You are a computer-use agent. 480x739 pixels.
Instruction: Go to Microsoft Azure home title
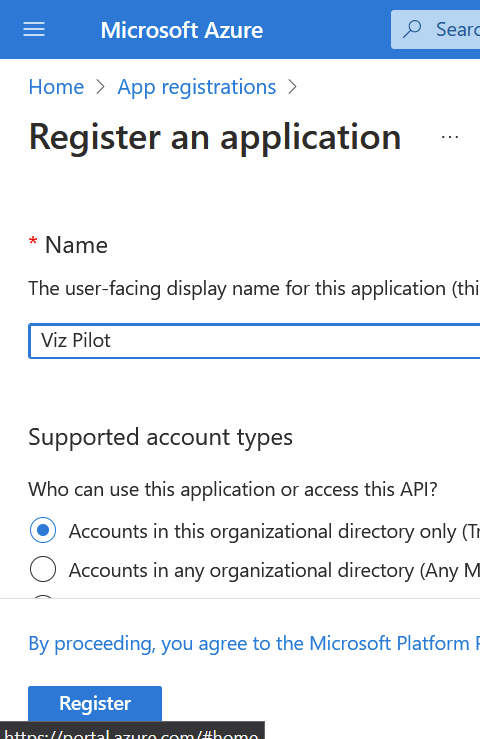[182, 30]
